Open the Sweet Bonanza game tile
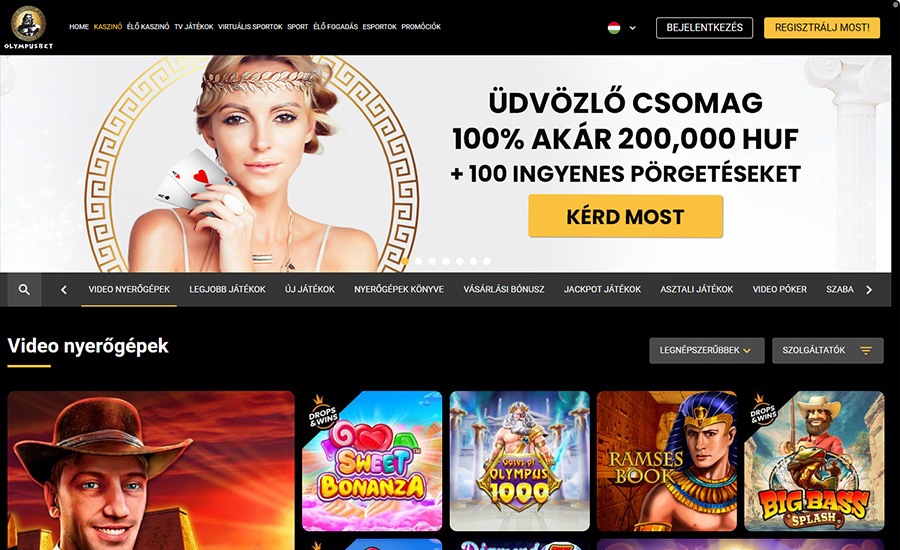Viewport: 900px width, 550px height. pos(372,461)
